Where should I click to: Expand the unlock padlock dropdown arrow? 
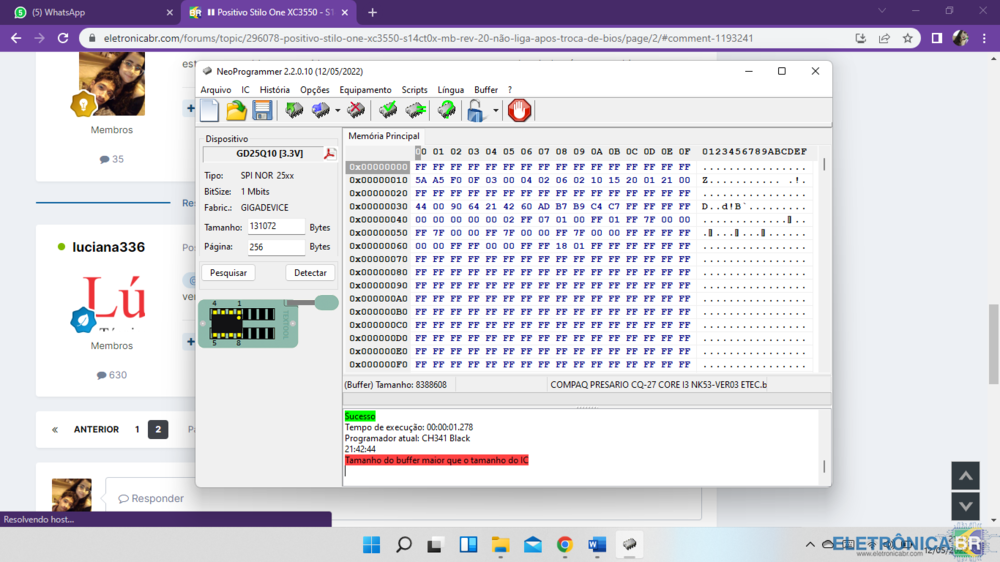pos(495,111)
